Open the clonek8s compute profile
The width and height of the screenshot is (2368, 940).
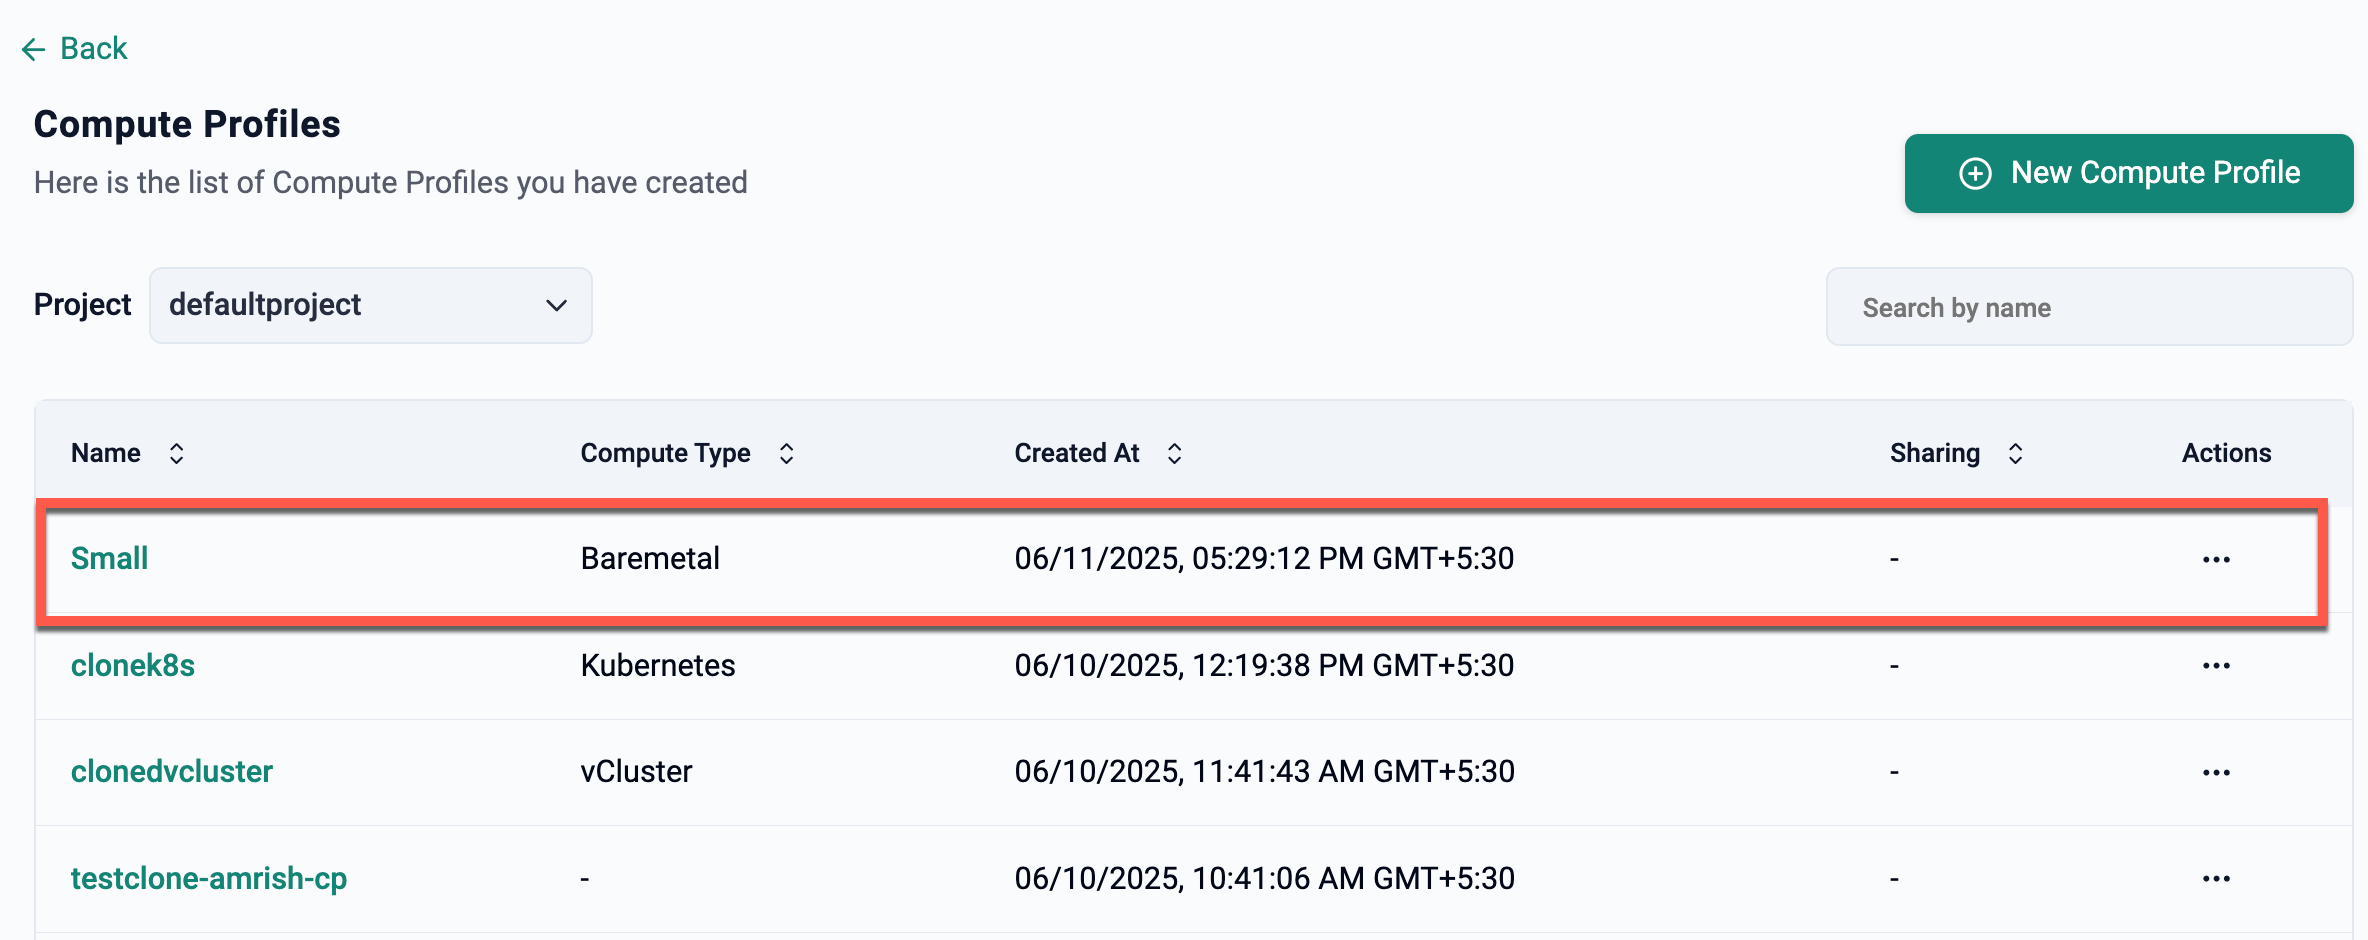coord(132,665)
